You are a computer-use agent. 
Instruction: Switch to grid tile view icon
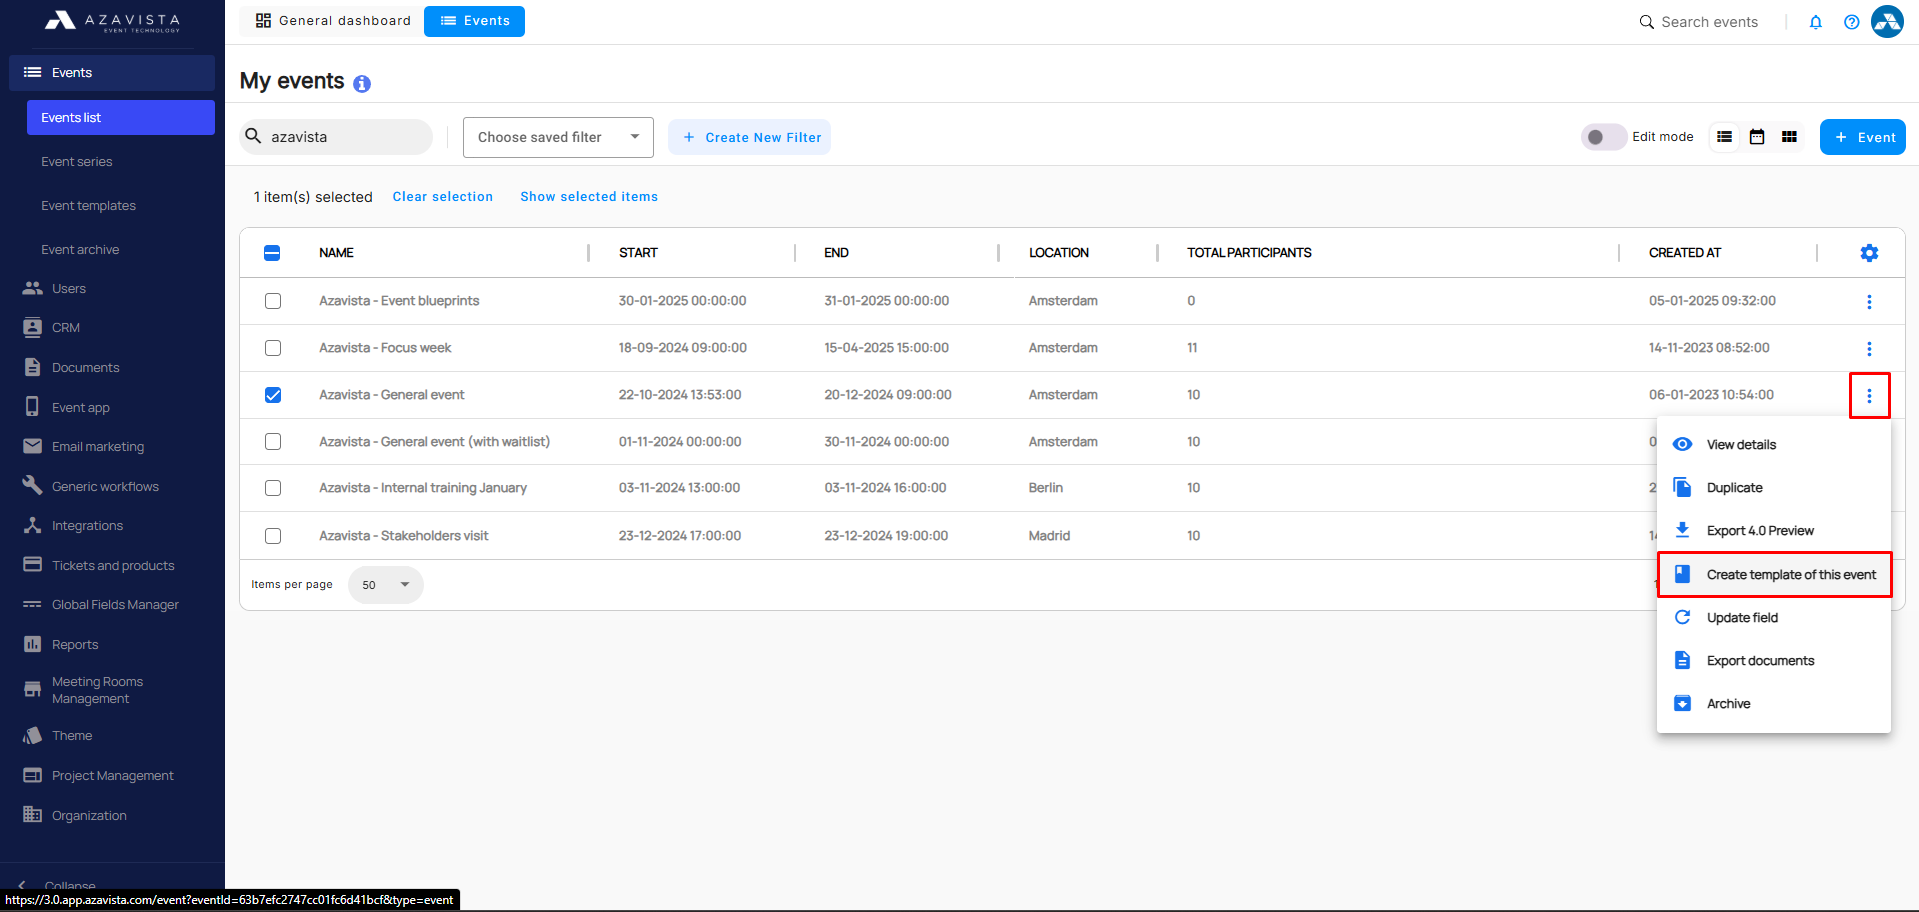[x=1789, y=137]
